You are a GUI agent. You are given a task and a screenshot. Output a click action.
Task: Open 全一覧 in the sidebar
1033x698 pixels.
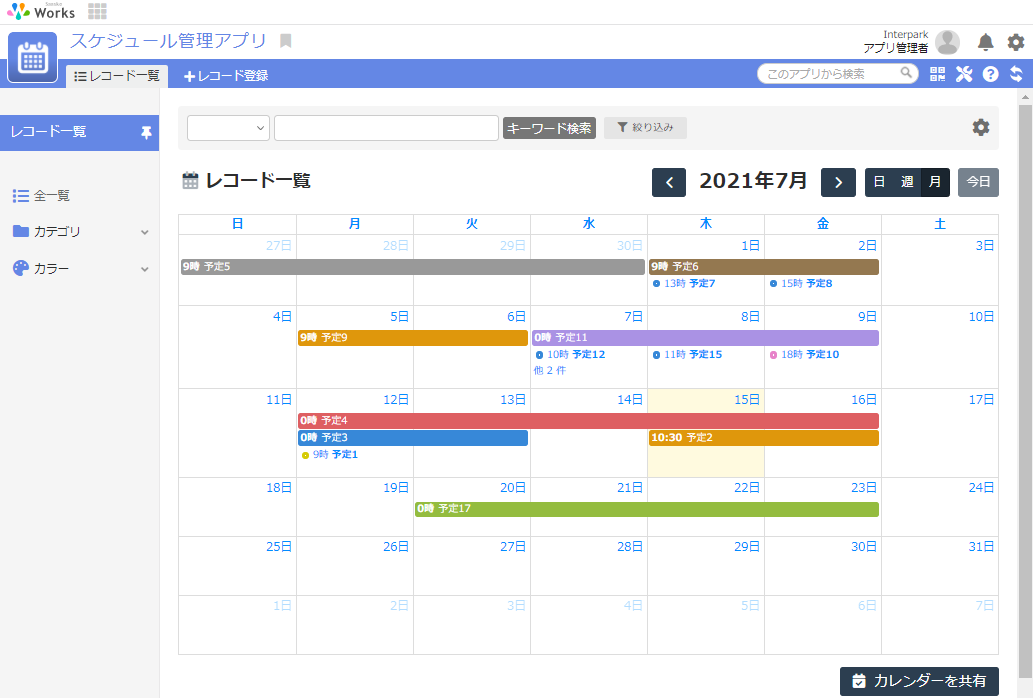point(51,196)
